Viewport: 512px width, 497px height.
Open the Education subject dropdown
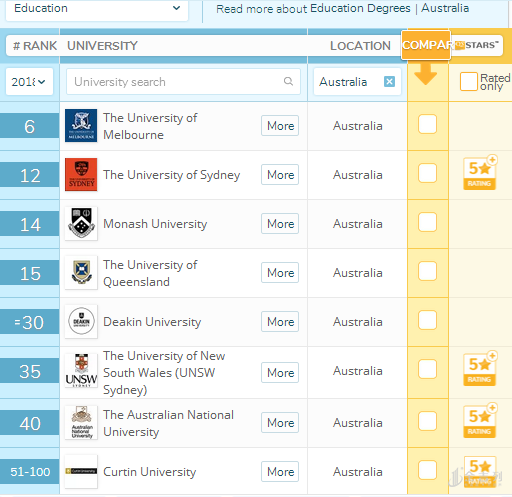(x=97, y=9)
